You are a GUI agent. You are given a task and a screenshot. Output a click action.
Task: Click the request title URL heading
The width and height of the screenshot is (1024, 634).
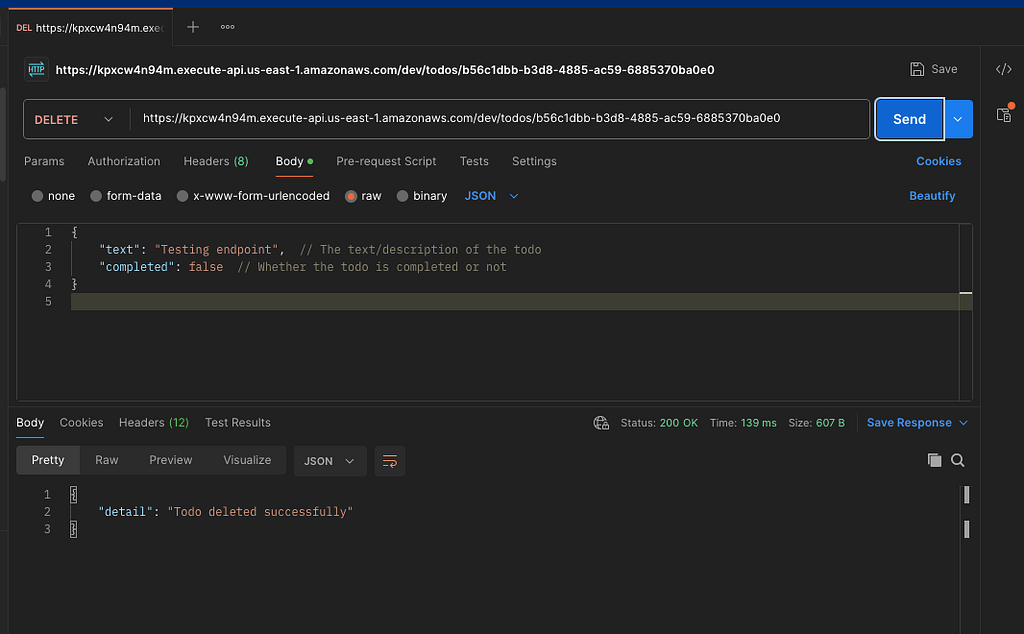[x=385, y=70]
